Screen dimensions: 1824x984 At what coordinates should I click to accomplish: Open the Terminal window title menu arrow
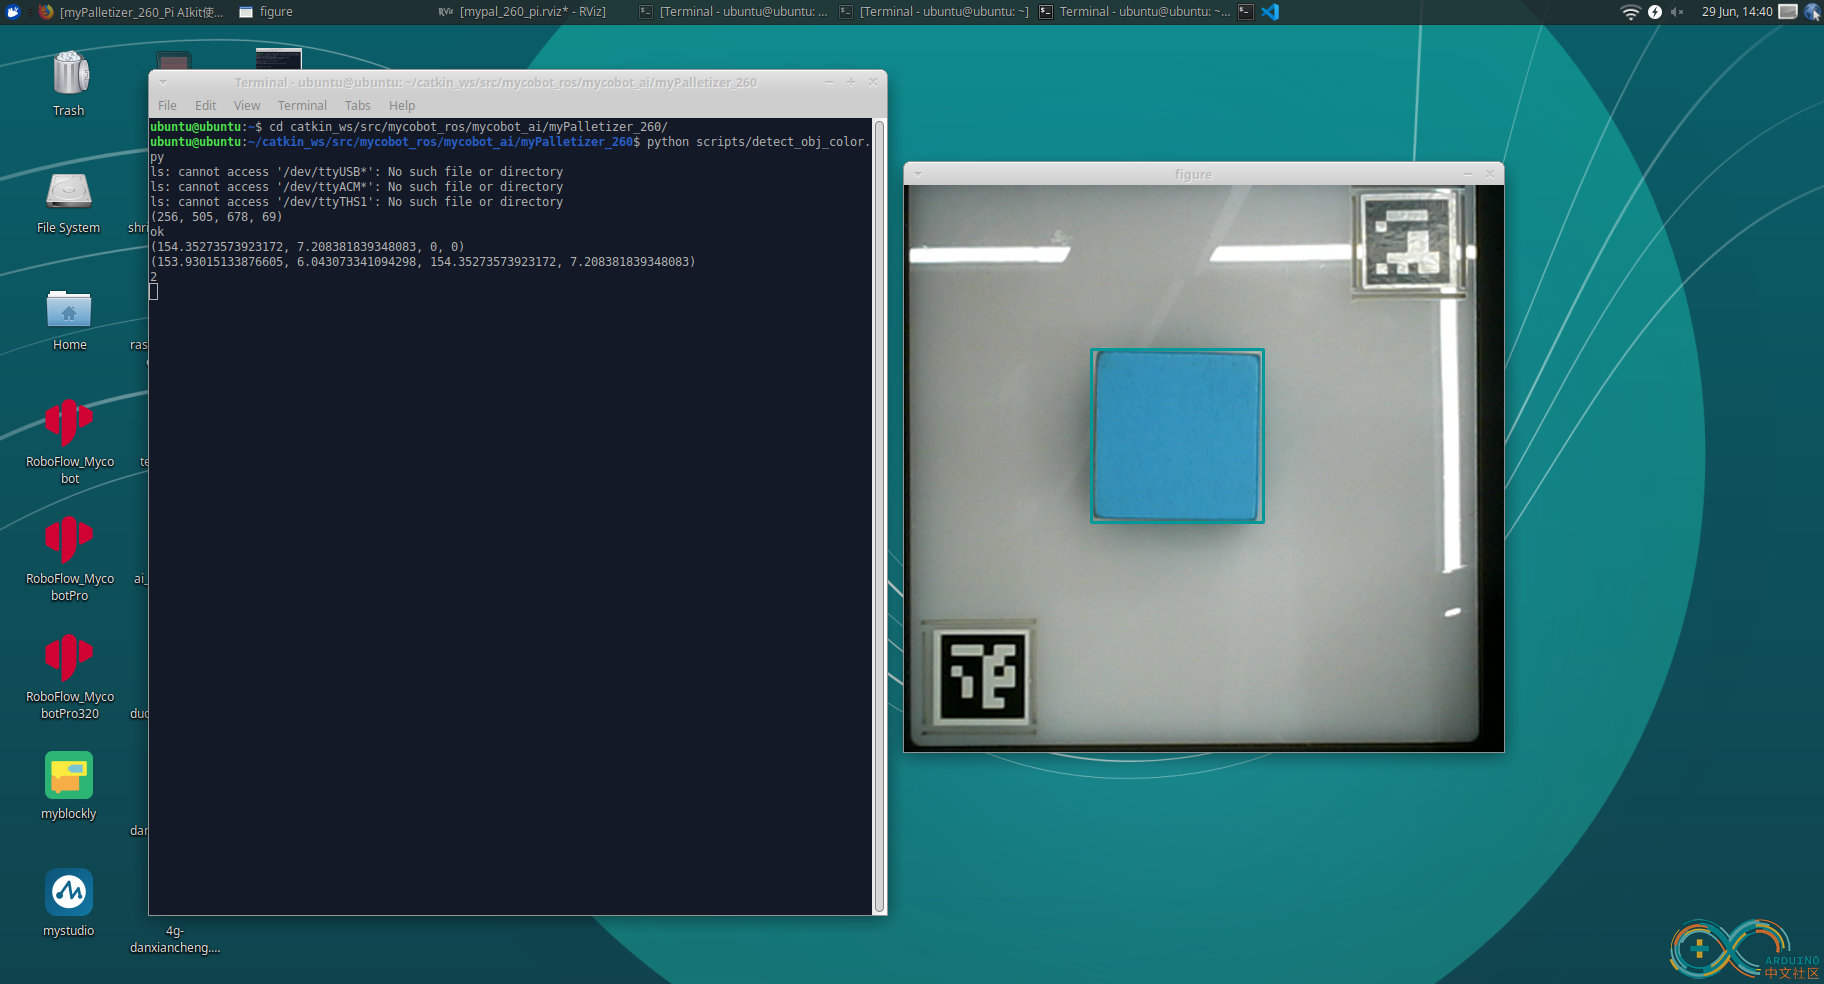pyautogui.click(x=163, y=82)
